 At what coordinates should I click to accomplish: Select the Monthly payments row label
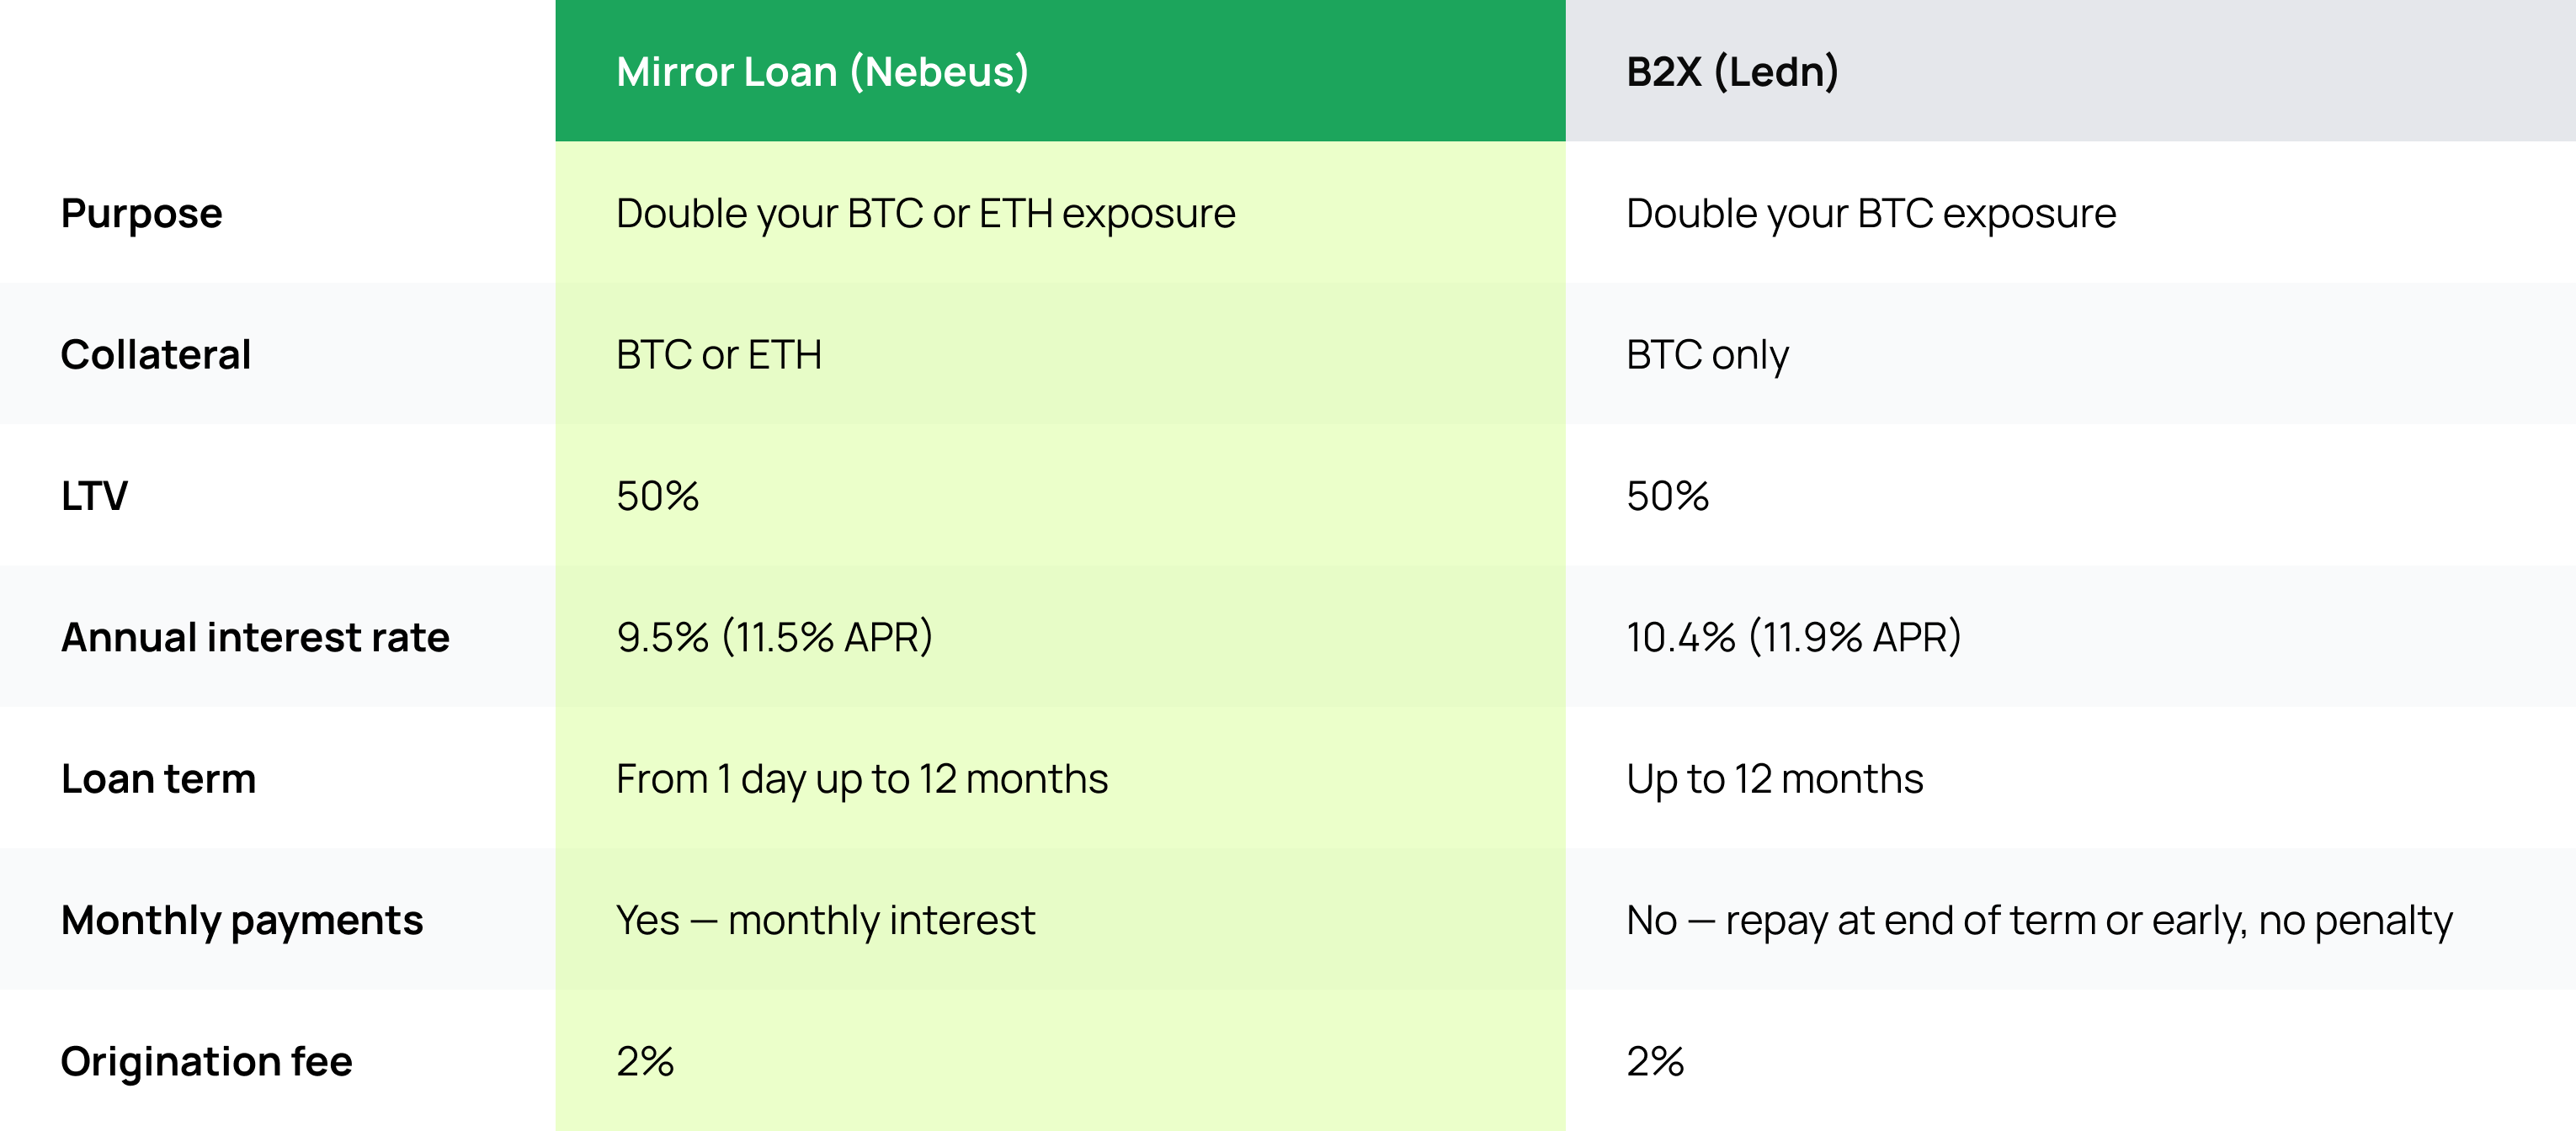(242, 920)
